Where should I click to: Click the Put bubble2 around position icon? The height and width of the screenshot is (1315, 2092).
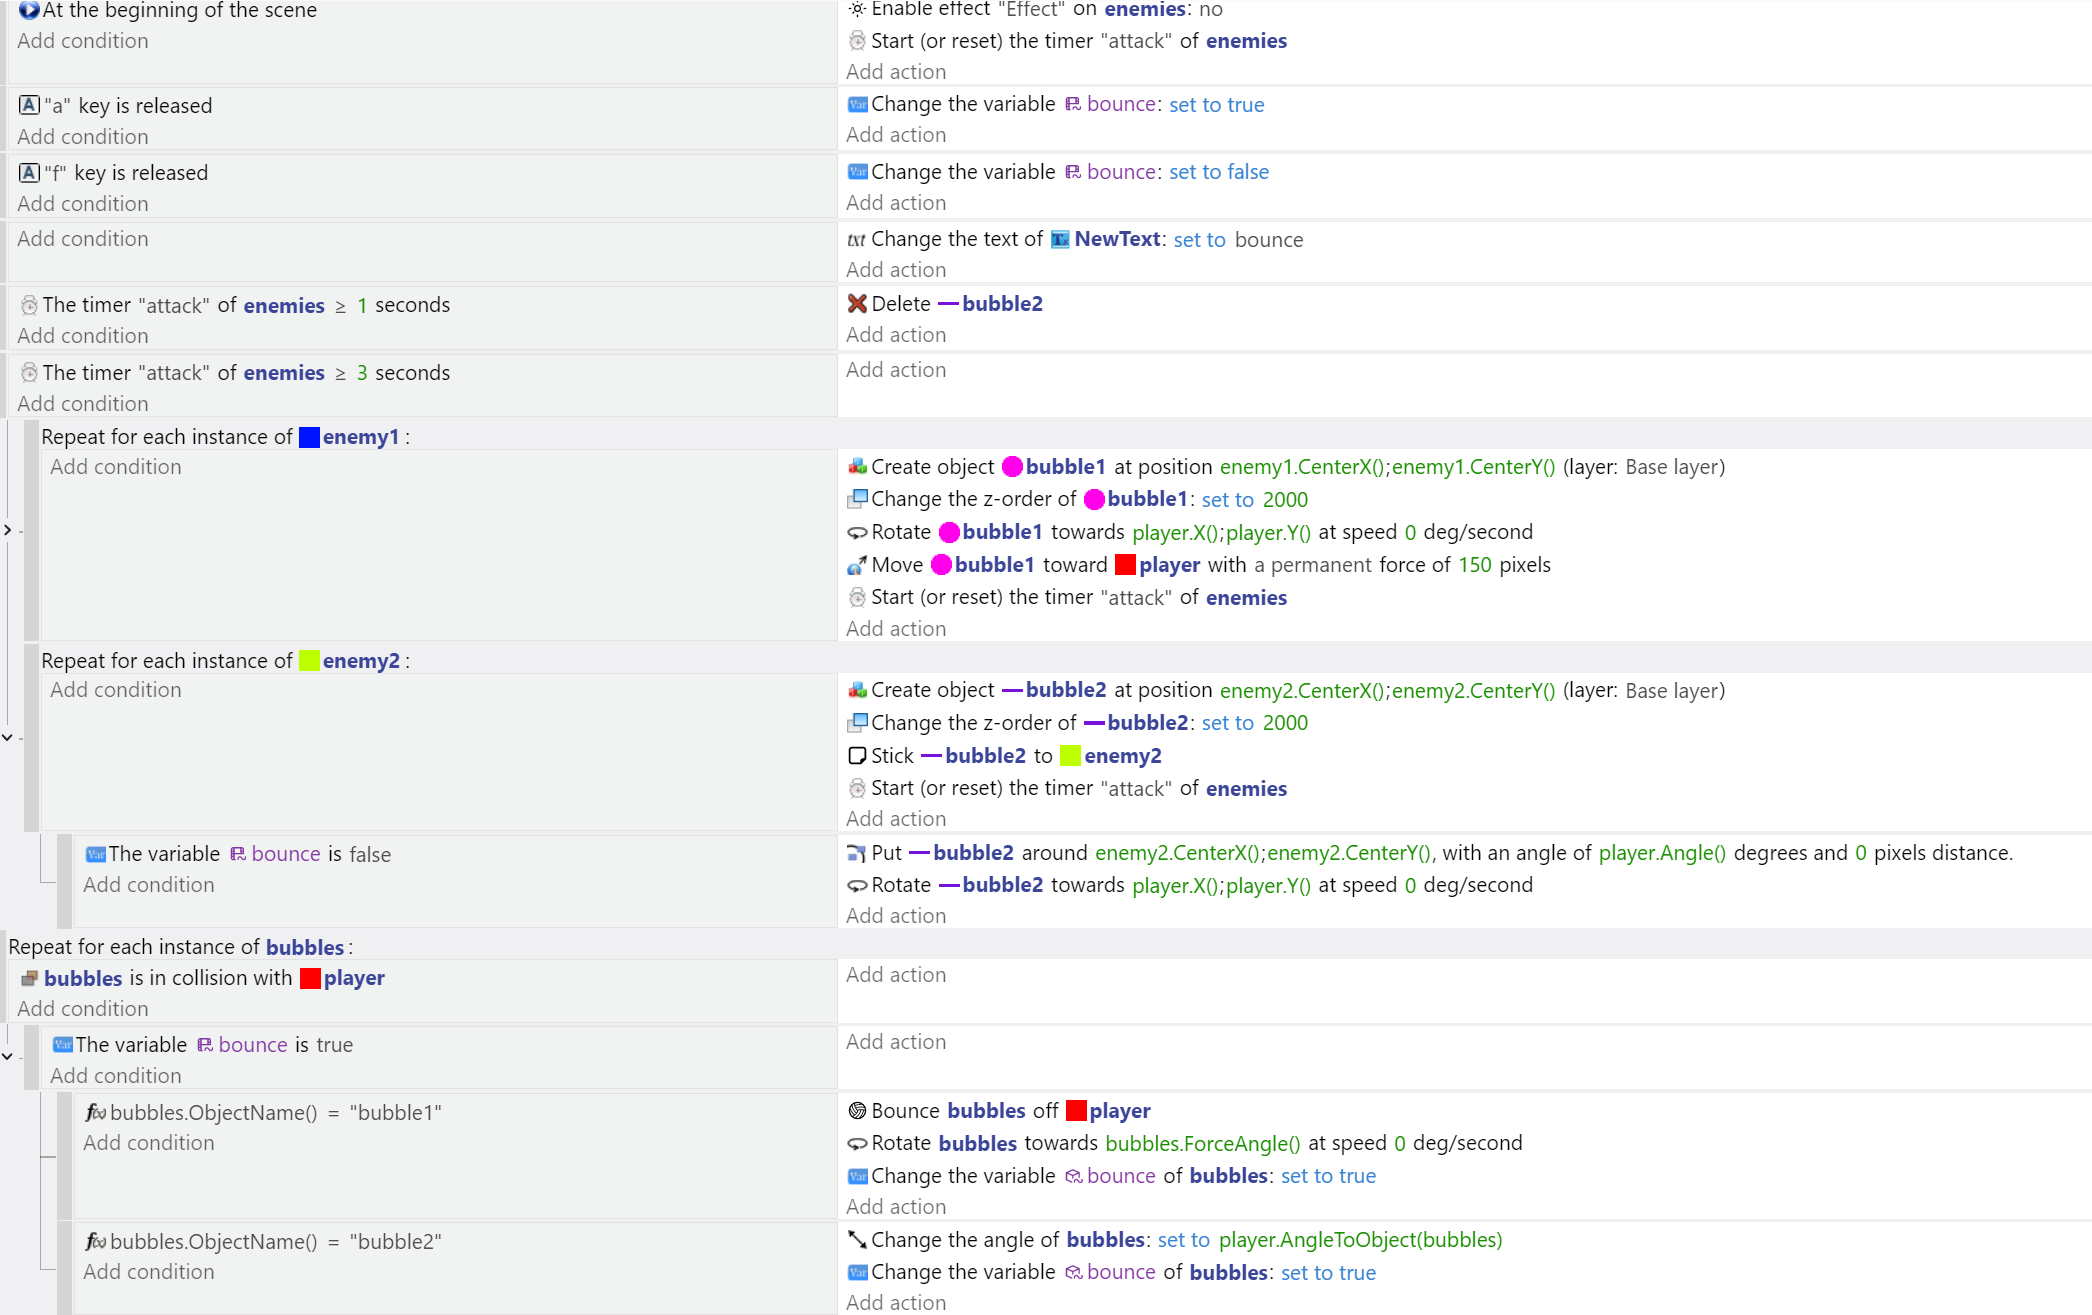point(857,853)
